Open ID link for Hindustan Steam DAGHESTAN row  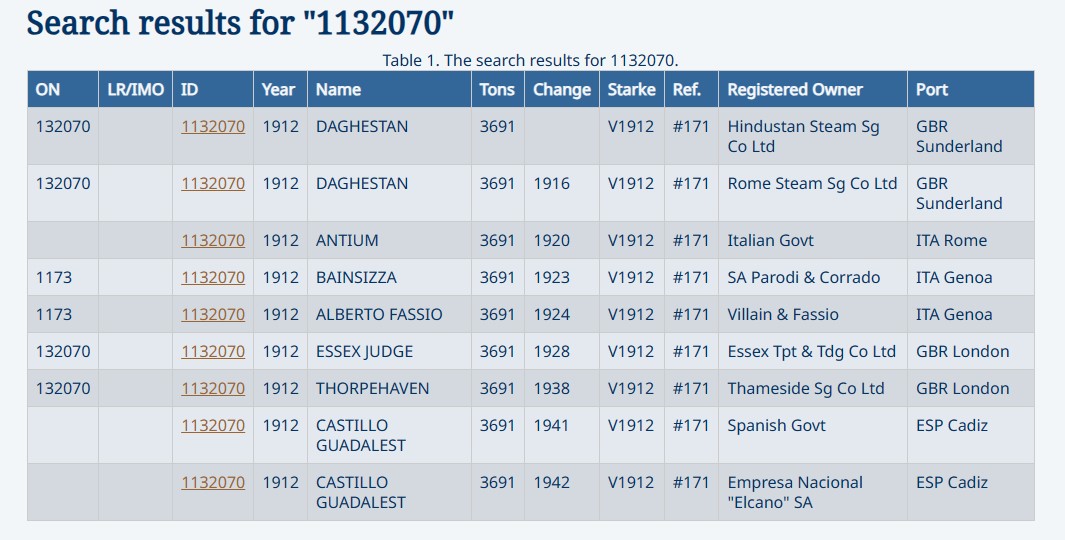(x=212, y=127)
